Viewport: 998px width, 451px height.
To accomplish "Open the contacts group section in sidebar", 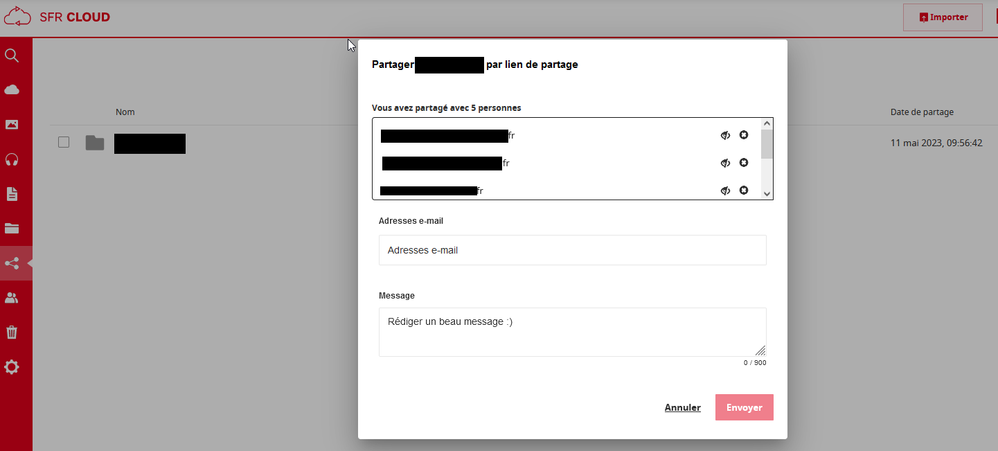I will 12,298.
